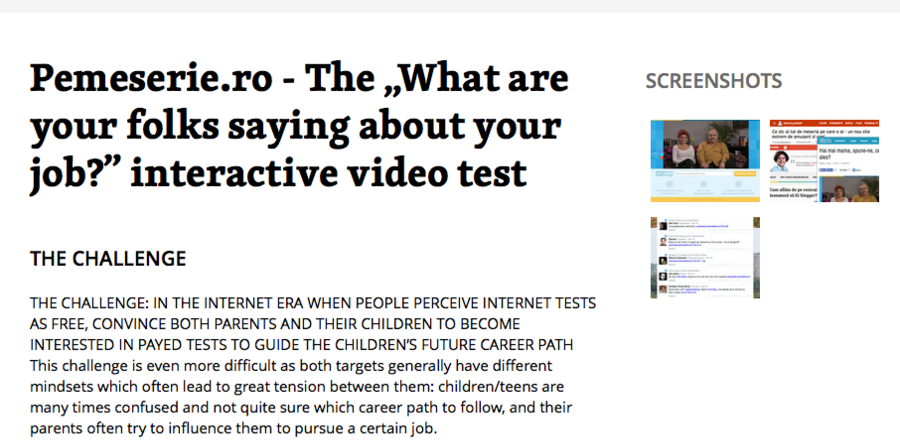Click the THE CHALLENGE section heading

tap(108, 259)
